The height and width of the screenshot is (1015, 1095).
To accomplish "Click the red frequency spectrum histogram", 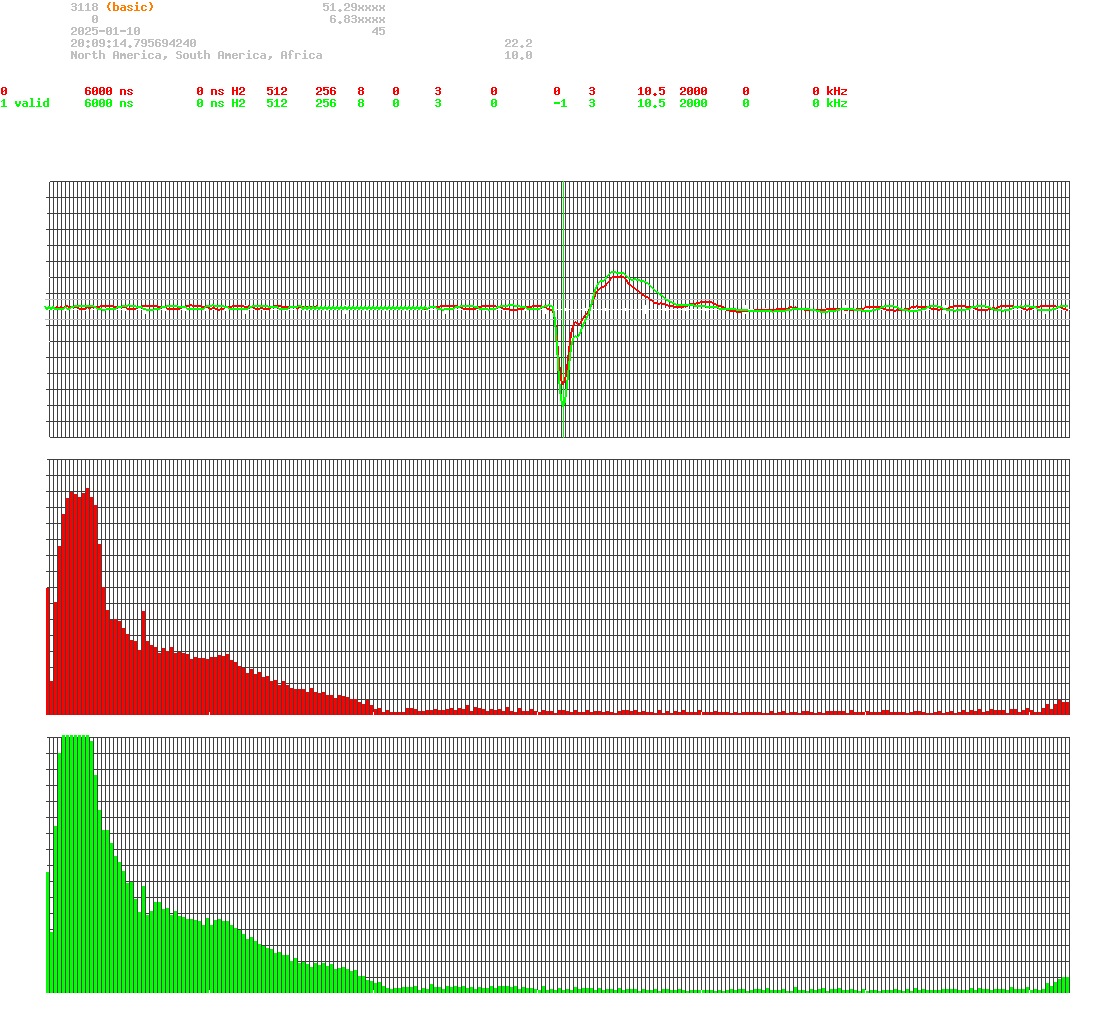I will pos(558,587).
